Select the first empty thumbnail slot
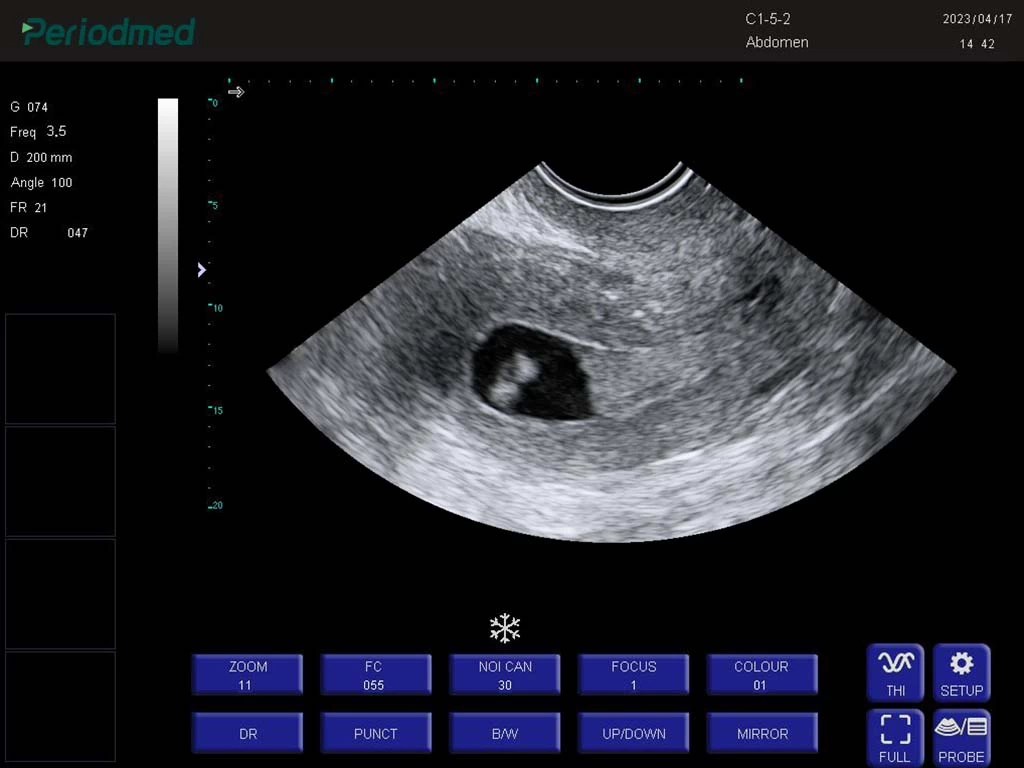 (x=61, y=369)
